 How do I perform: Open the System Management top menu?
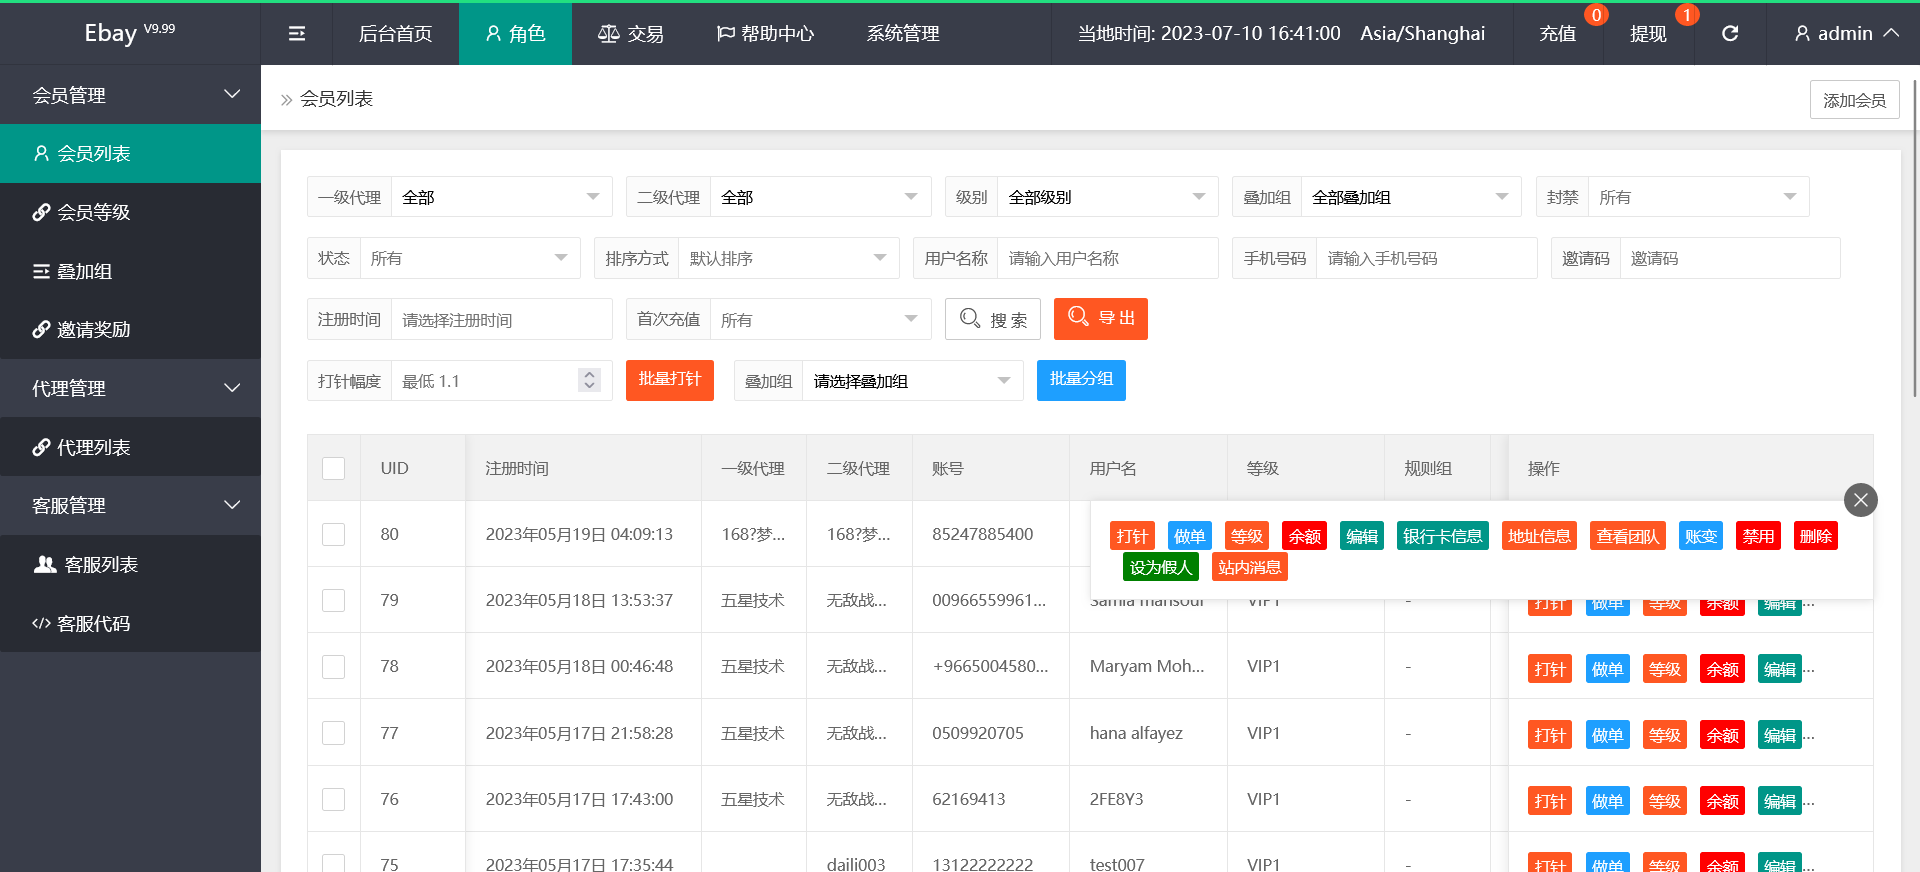[x=903, y=34]
